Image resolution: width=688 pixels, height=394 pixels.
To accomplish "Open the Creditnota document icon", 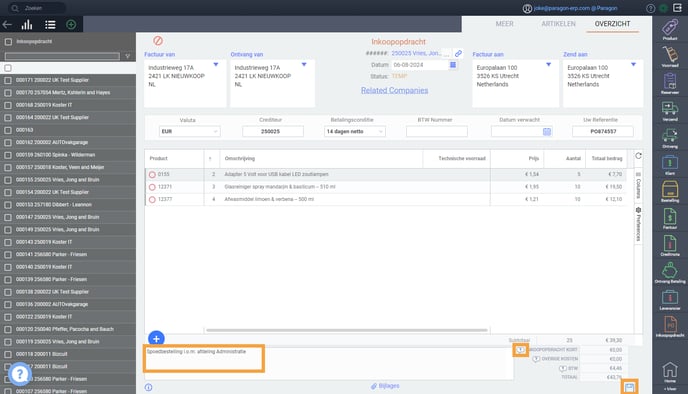I will [x=670, y=243].
